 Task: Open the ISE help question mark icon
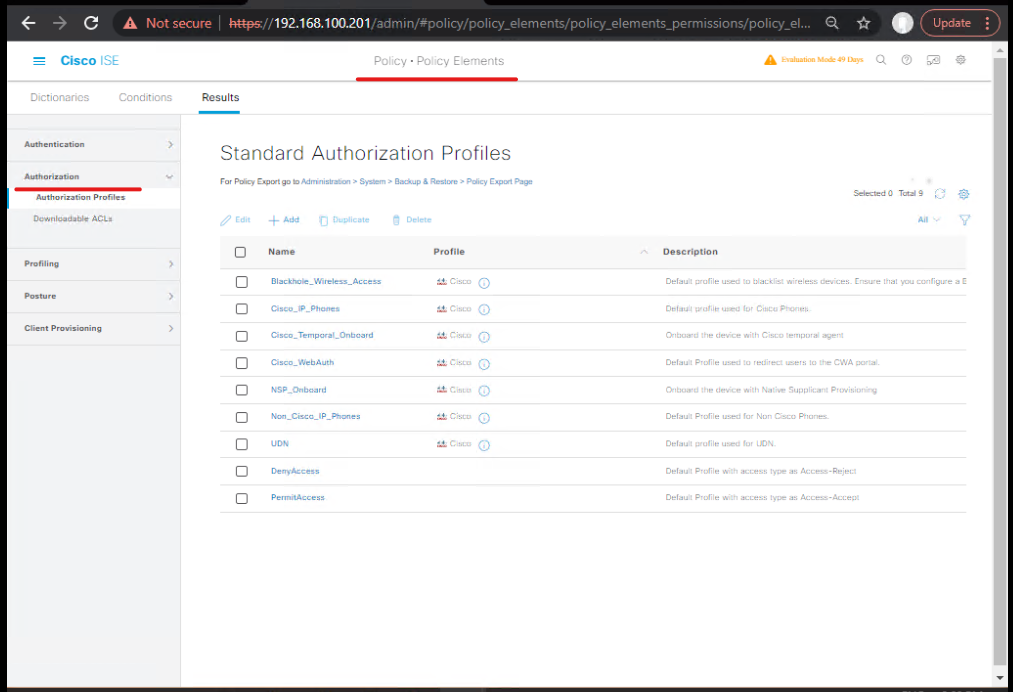(906, 59)
